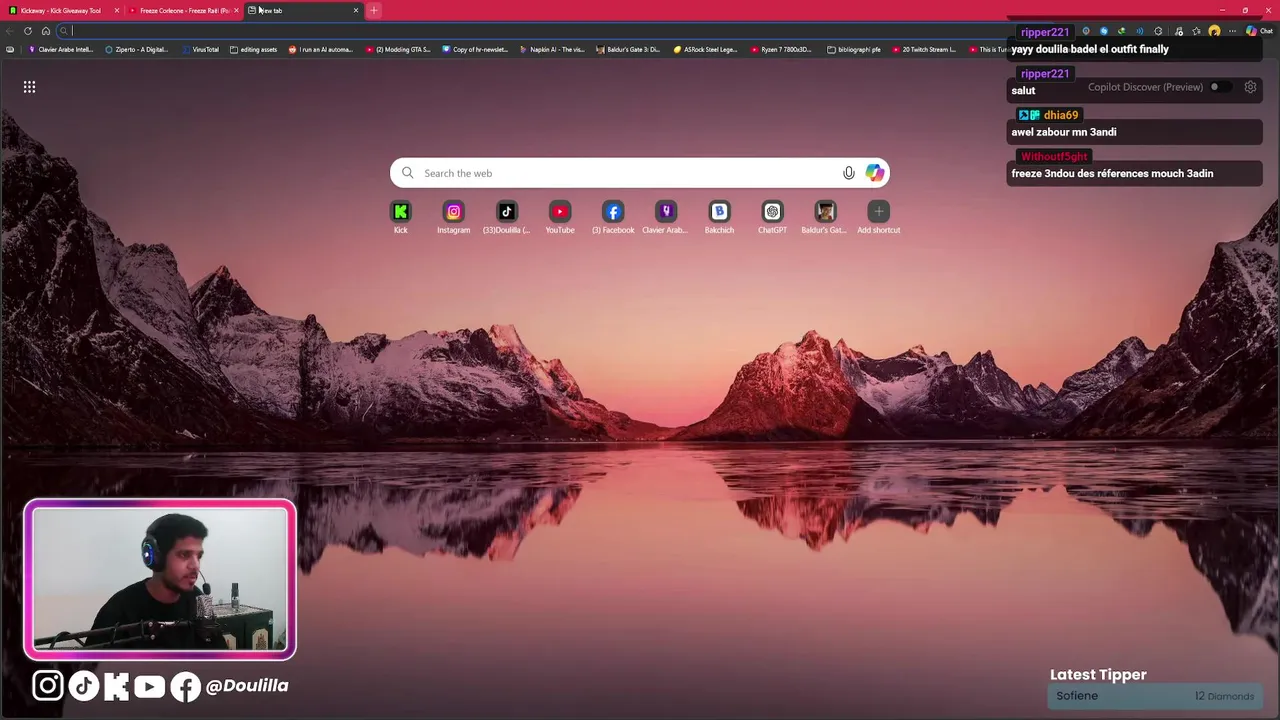Go to the home page icon

46,31
